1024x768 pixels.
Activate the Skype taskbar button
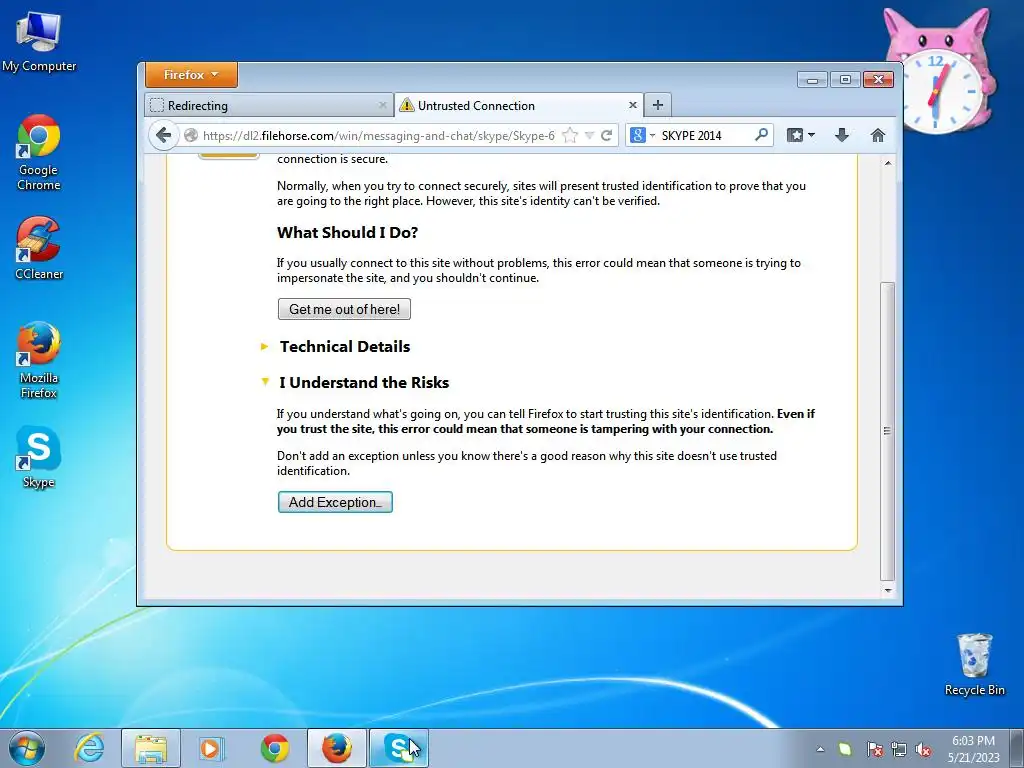coord(399,748)
